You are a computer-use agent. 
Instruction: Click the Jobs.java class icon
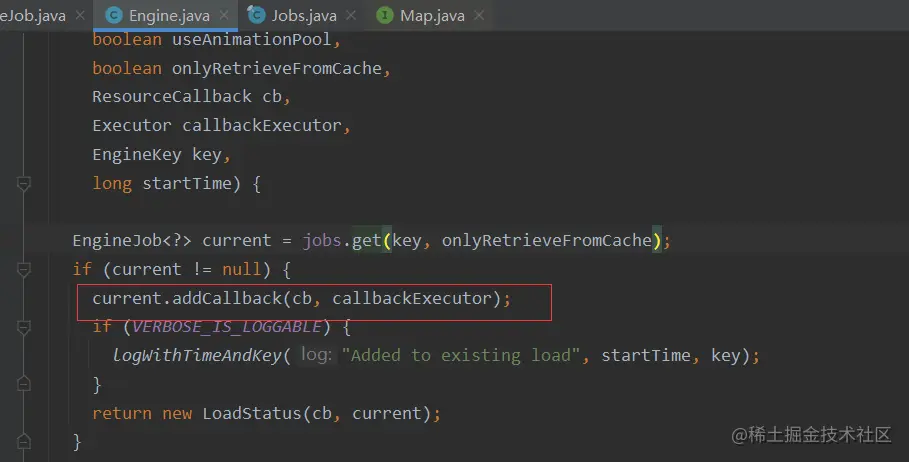256,14
